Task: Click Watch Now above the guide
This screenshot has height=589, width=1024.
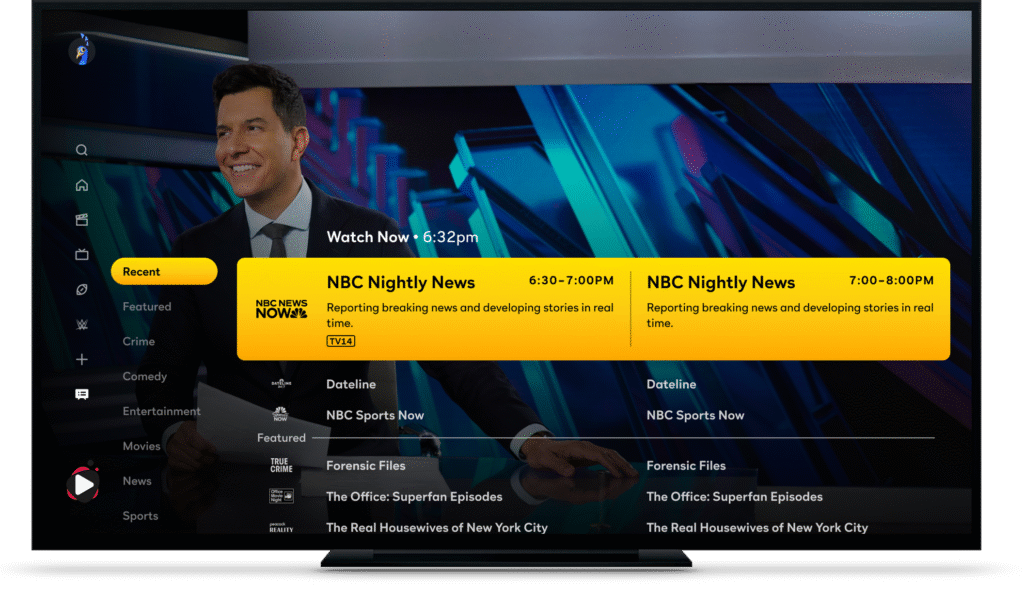Action: (368, 237)
